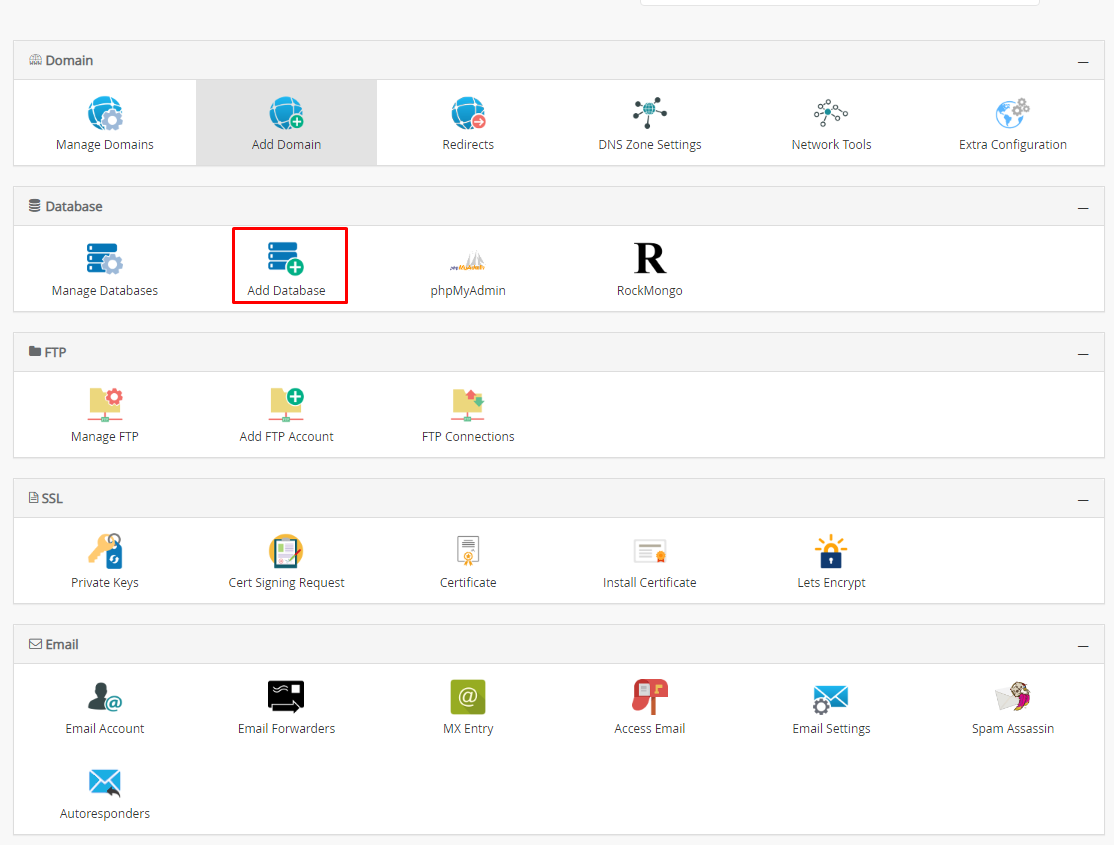Click the Email Forwarders label
1114x845 pixels.
pos(286,728)
